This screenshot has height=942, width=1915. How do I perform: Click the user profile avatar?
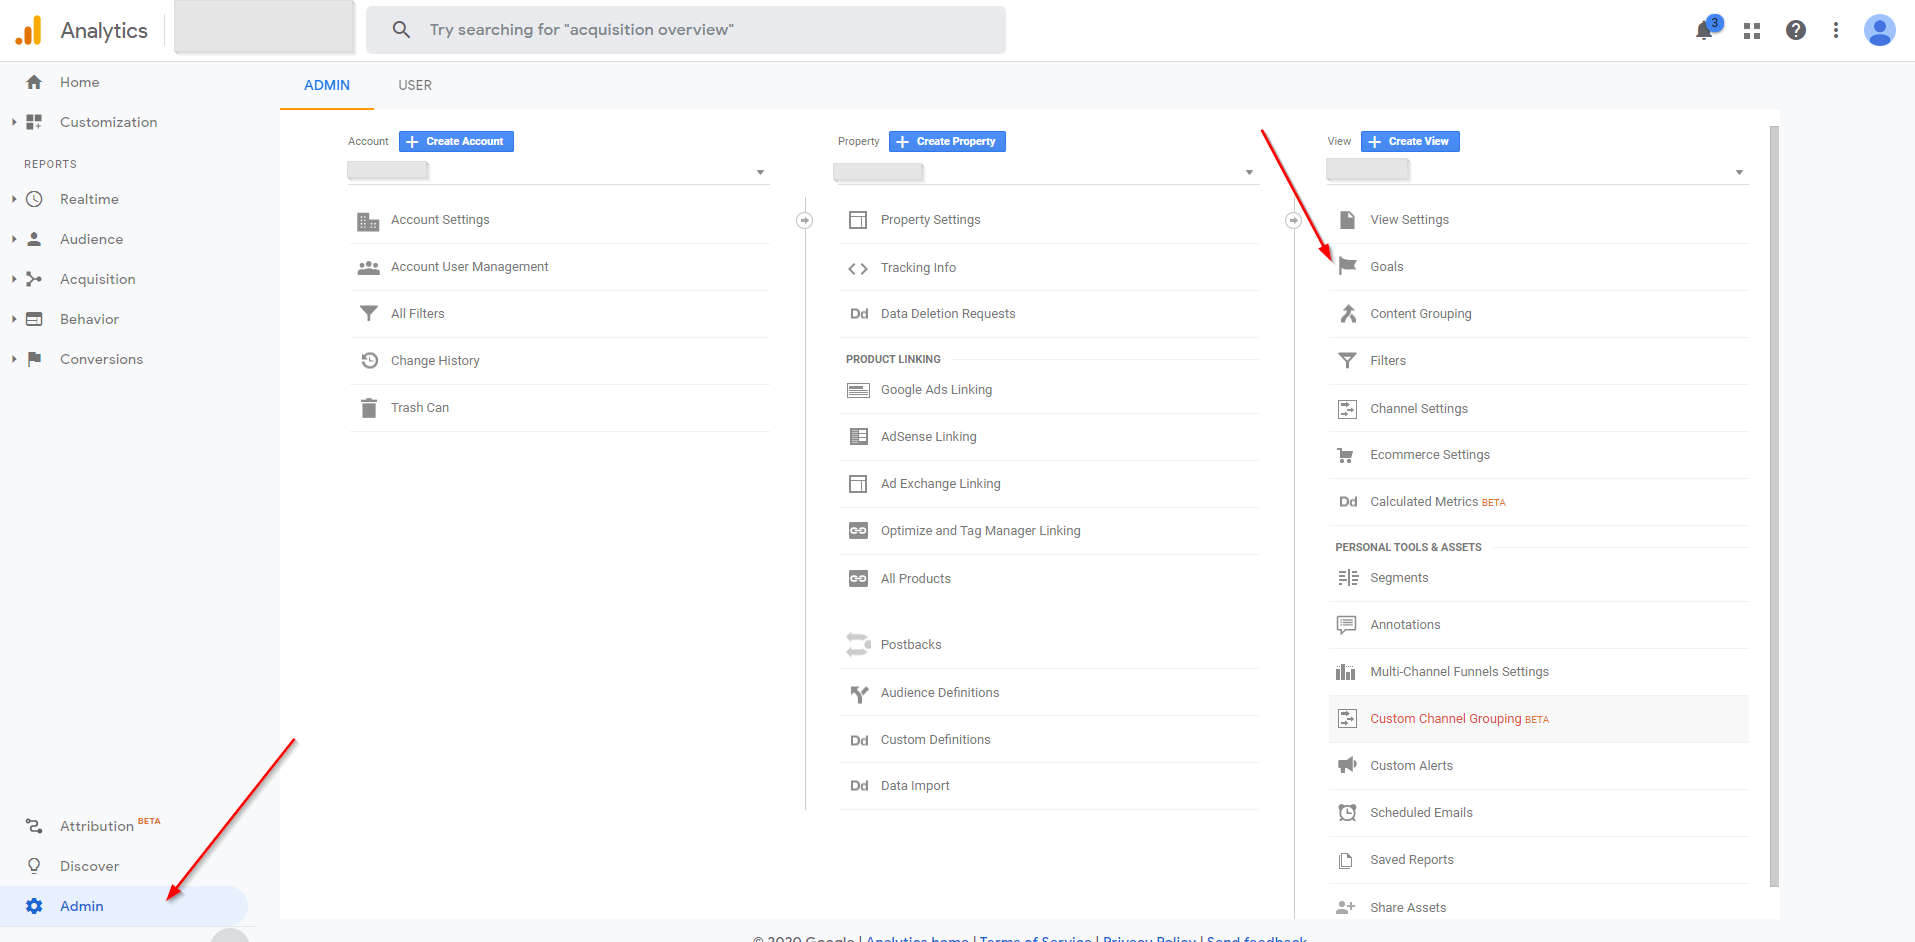pyautogui.click(x=1879, y=30)
